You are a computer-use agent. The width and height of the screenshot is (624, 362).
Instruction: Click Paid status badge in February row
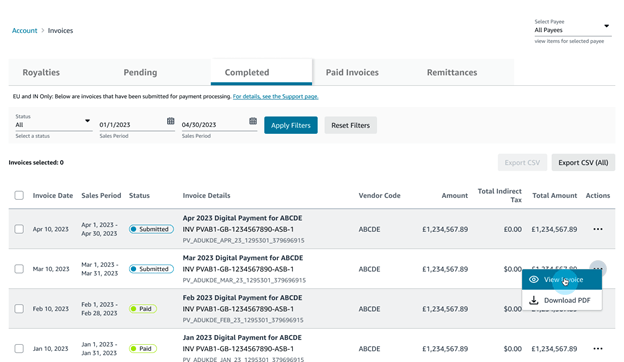click(143, 309)
